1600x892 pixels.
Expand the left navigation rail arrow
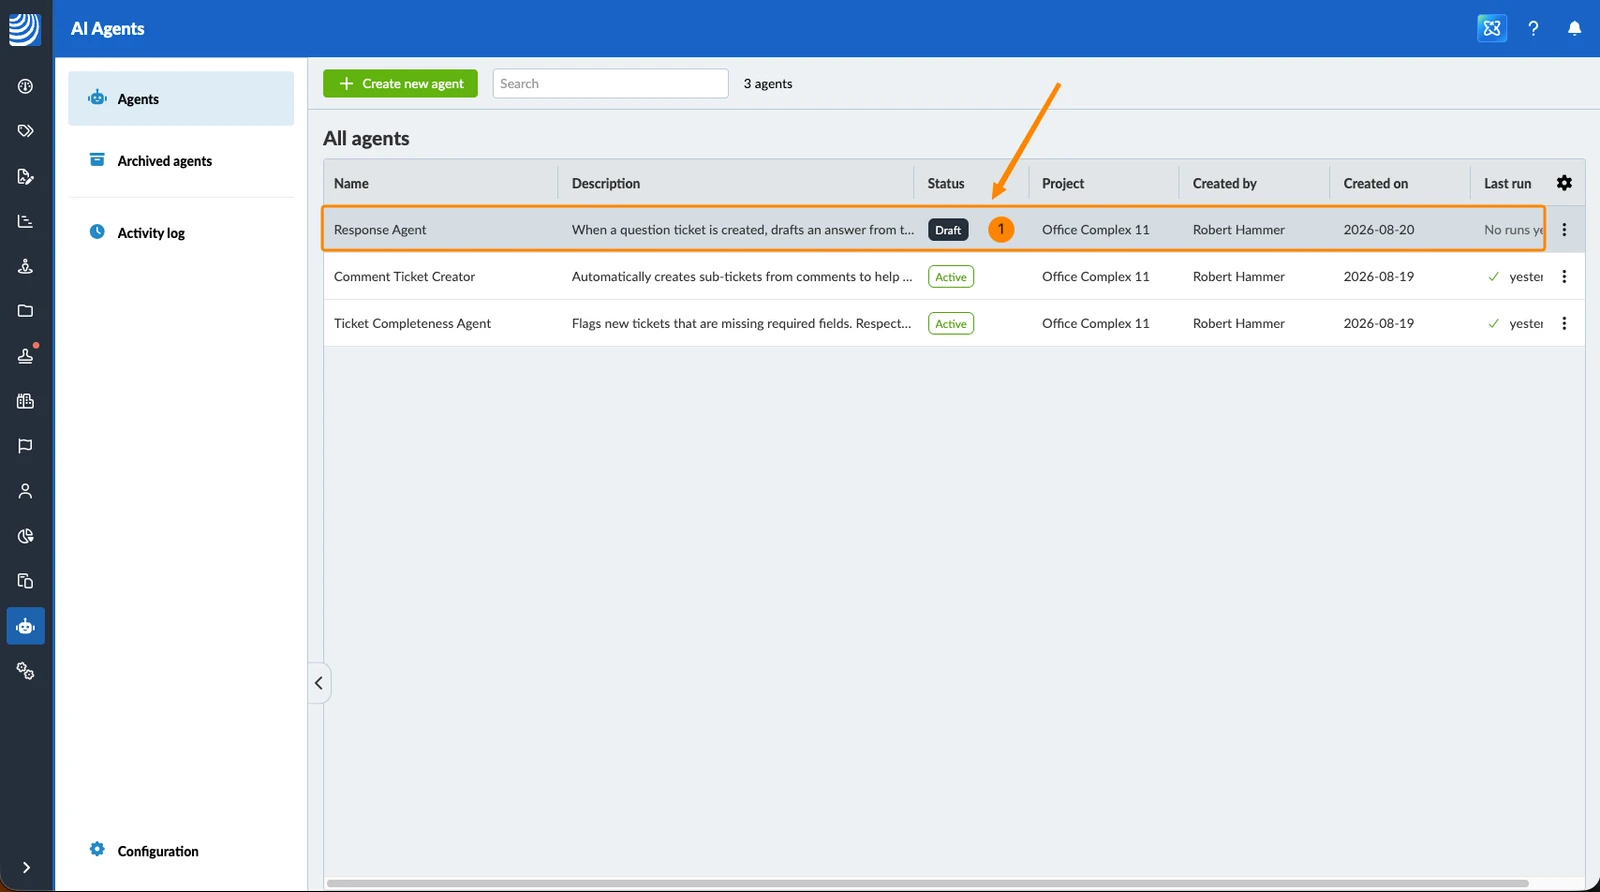26,868
